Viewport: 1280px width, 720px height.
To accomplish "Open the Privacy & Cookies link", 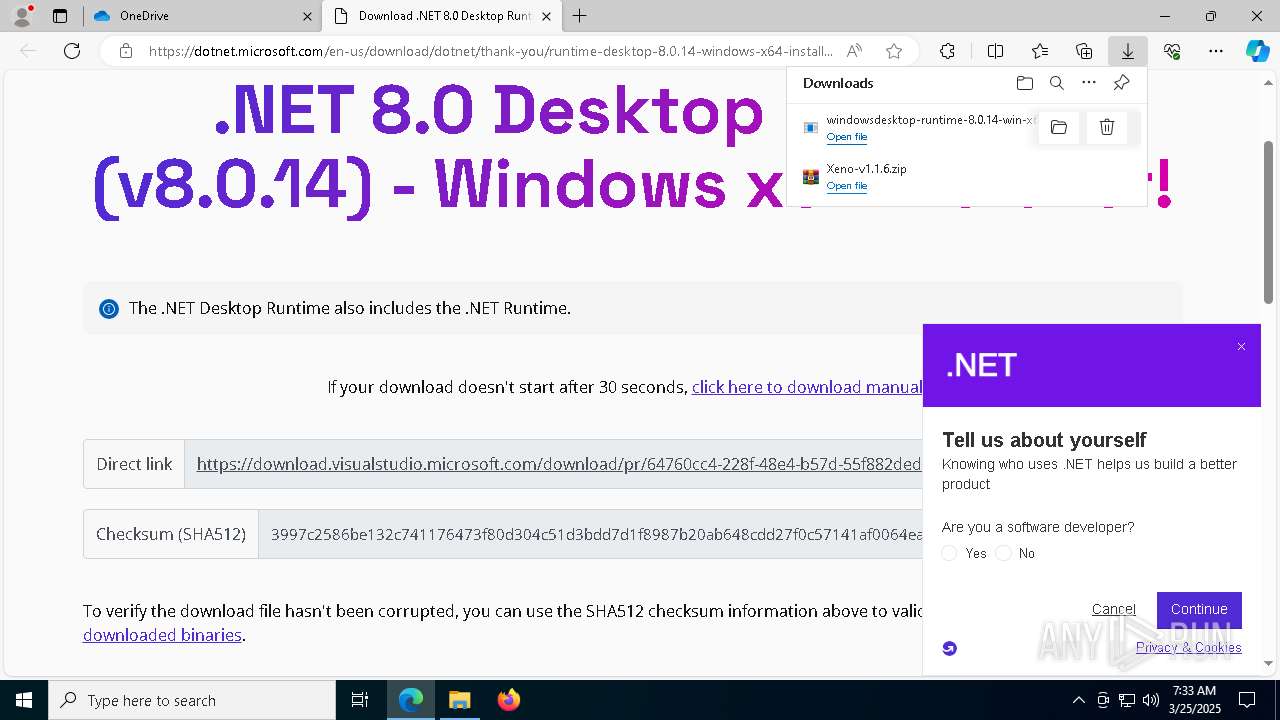I will [1188, 647].
